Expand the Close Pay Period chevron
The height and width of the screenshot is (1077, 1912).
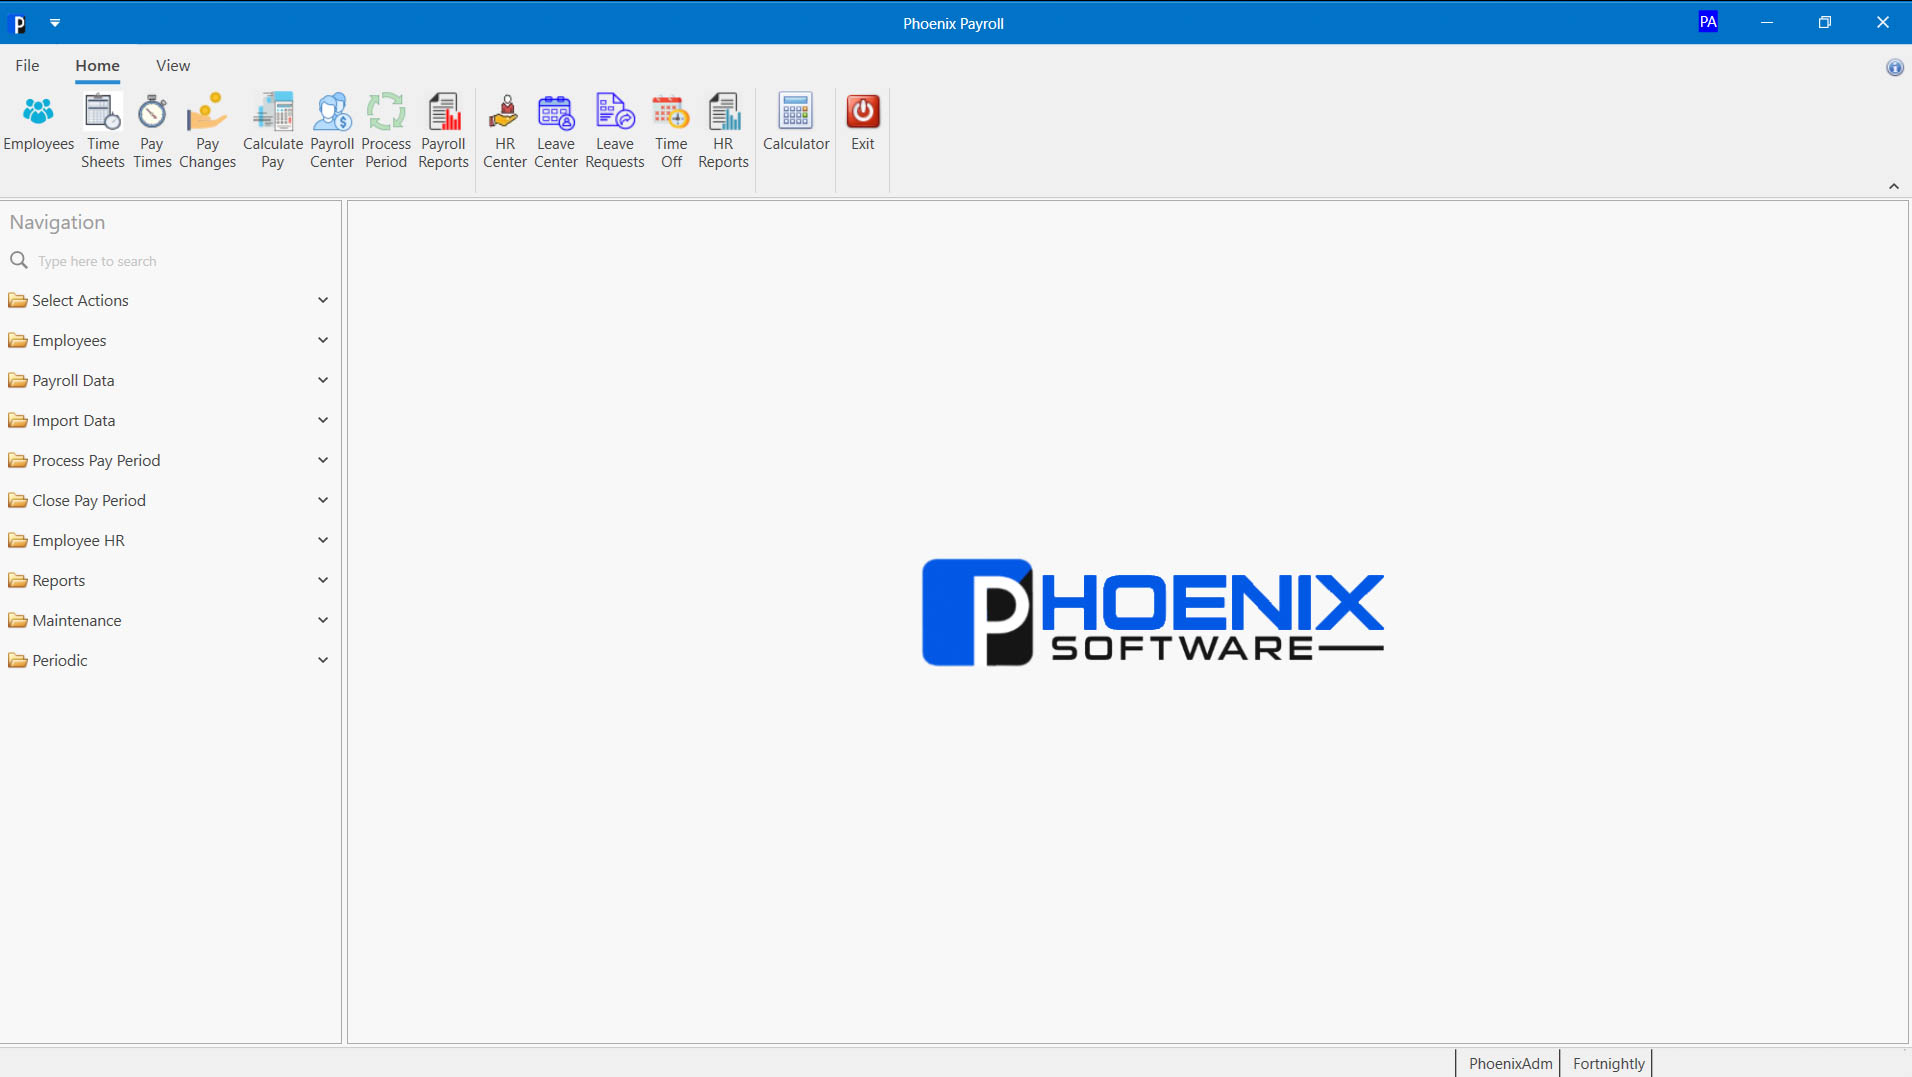[x=323, y=500]
